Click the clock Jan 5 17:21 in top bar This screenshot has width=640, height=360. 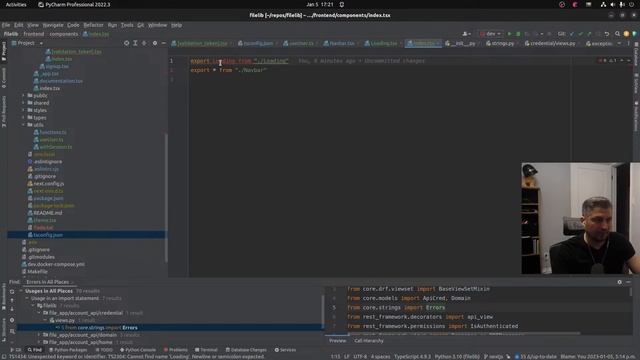[320, 4]
